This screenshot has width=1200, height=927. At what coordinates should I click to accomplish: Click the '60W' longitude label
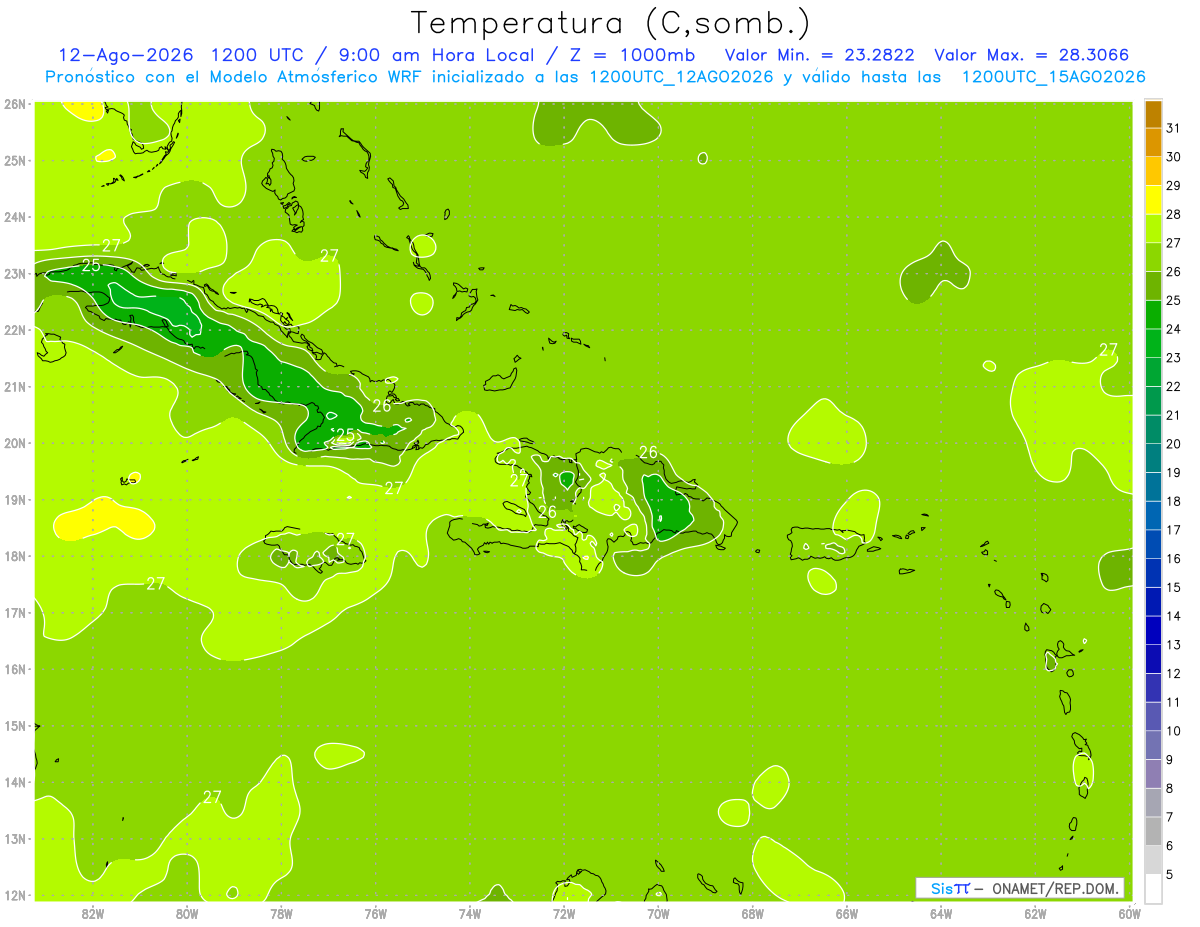pos(1129,913)
